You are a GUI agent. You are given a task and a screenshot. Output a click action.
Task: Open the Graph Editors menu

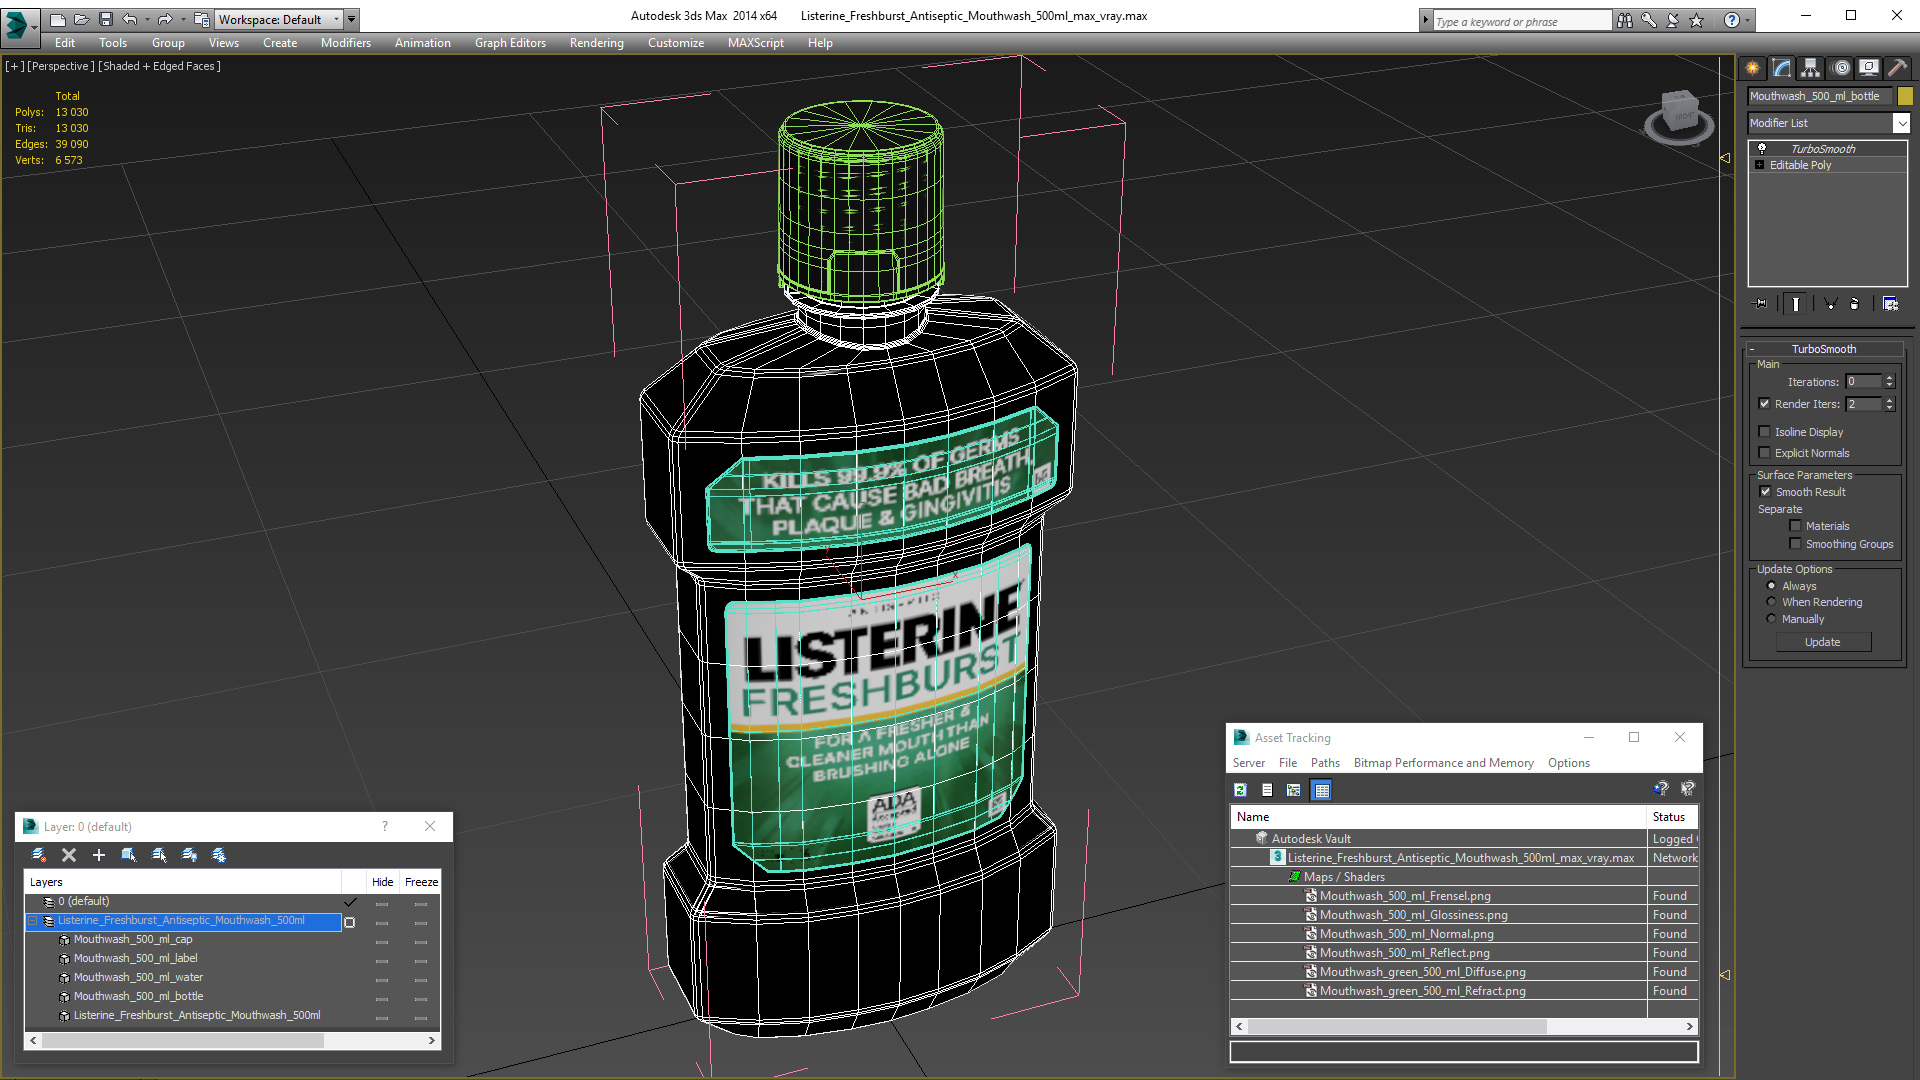(x=510, y=43)
